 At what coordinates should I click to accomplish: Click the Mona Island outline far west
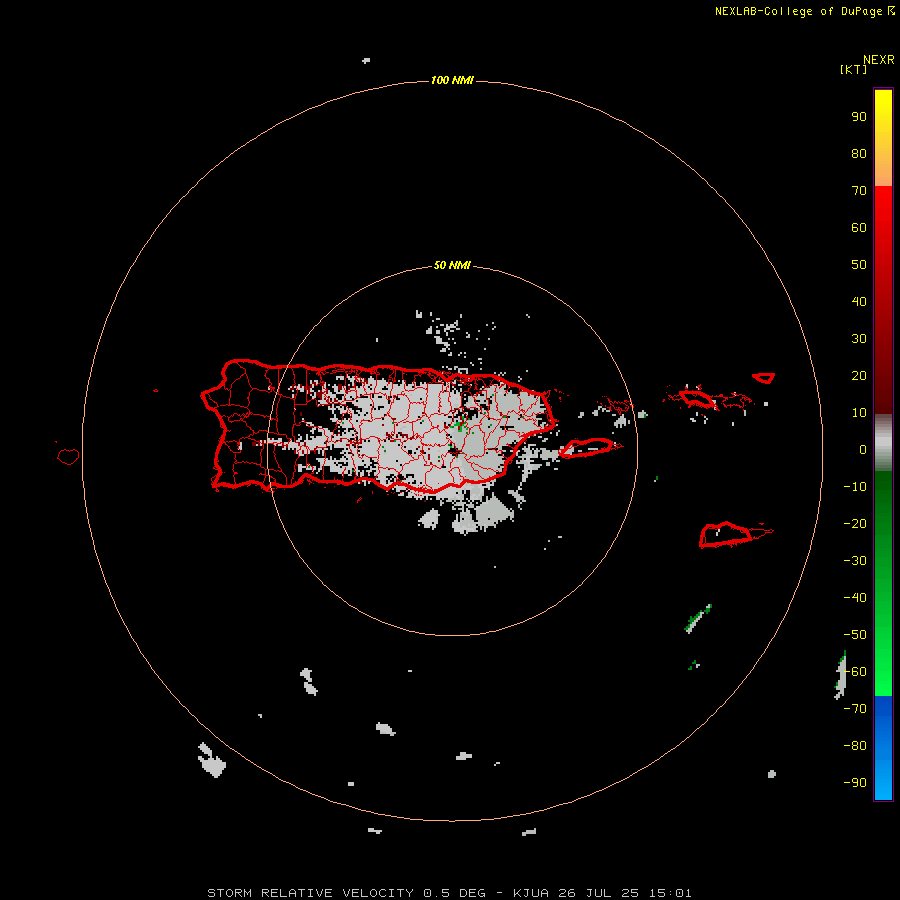point(68,456)
